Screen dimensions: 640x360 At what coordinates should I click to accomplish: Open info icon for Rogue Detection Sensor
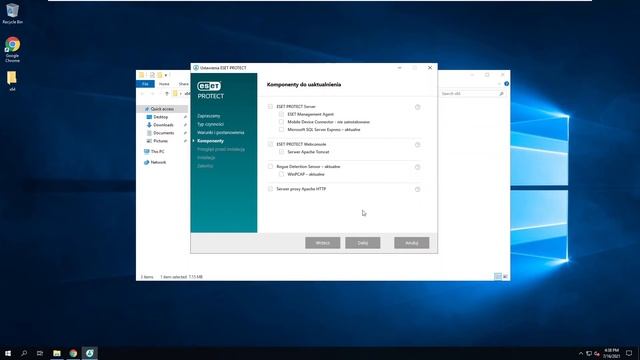pyautogui.click(x=417, y=167)
